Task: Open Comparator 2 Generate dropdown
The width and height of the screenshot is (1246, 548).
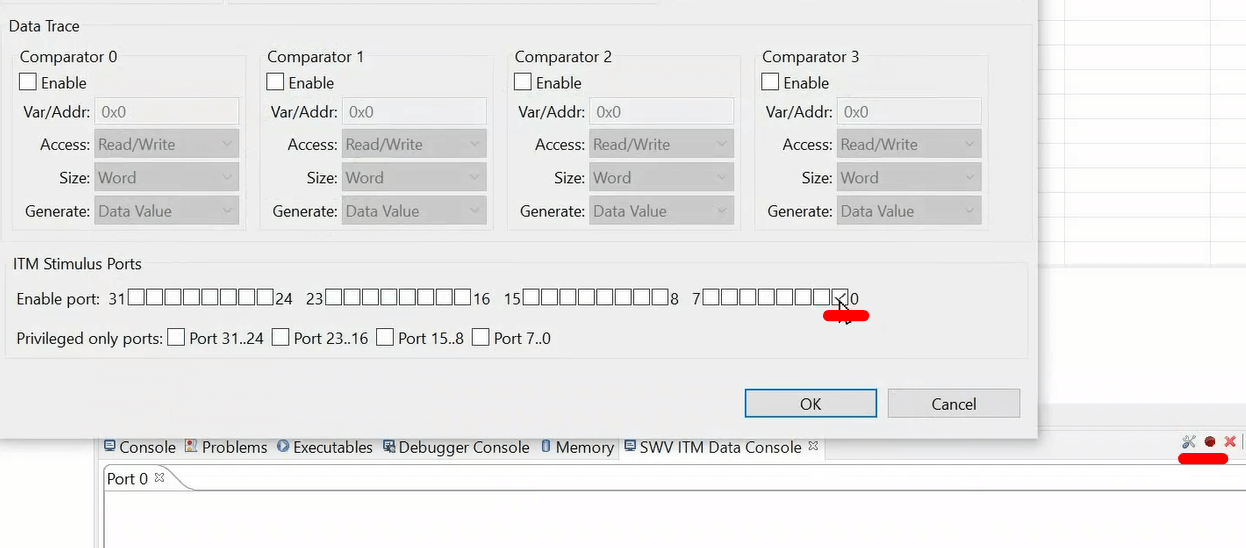Action: 662,211
